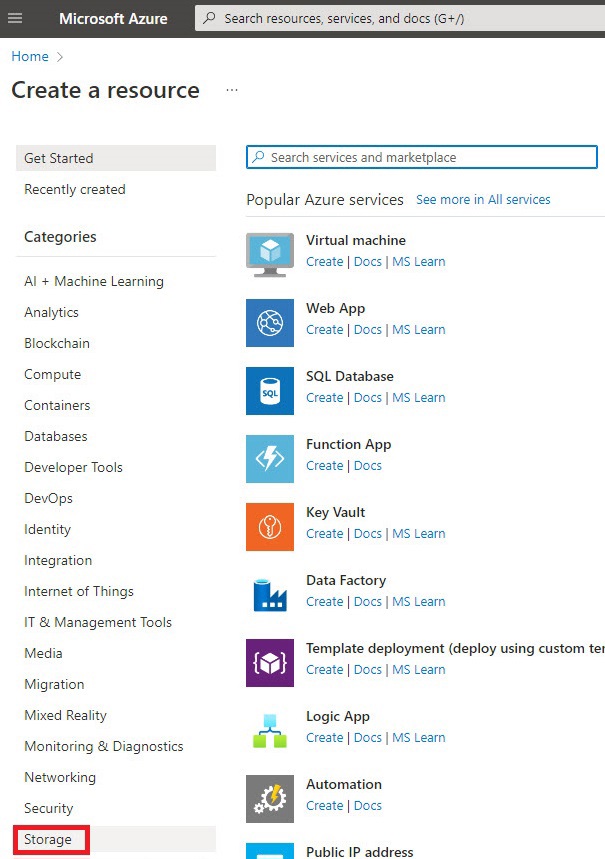Image resolution: width=605 pixels, height=859 pixels.
Task: Open the Integration category
Action: tap(58, 560)
